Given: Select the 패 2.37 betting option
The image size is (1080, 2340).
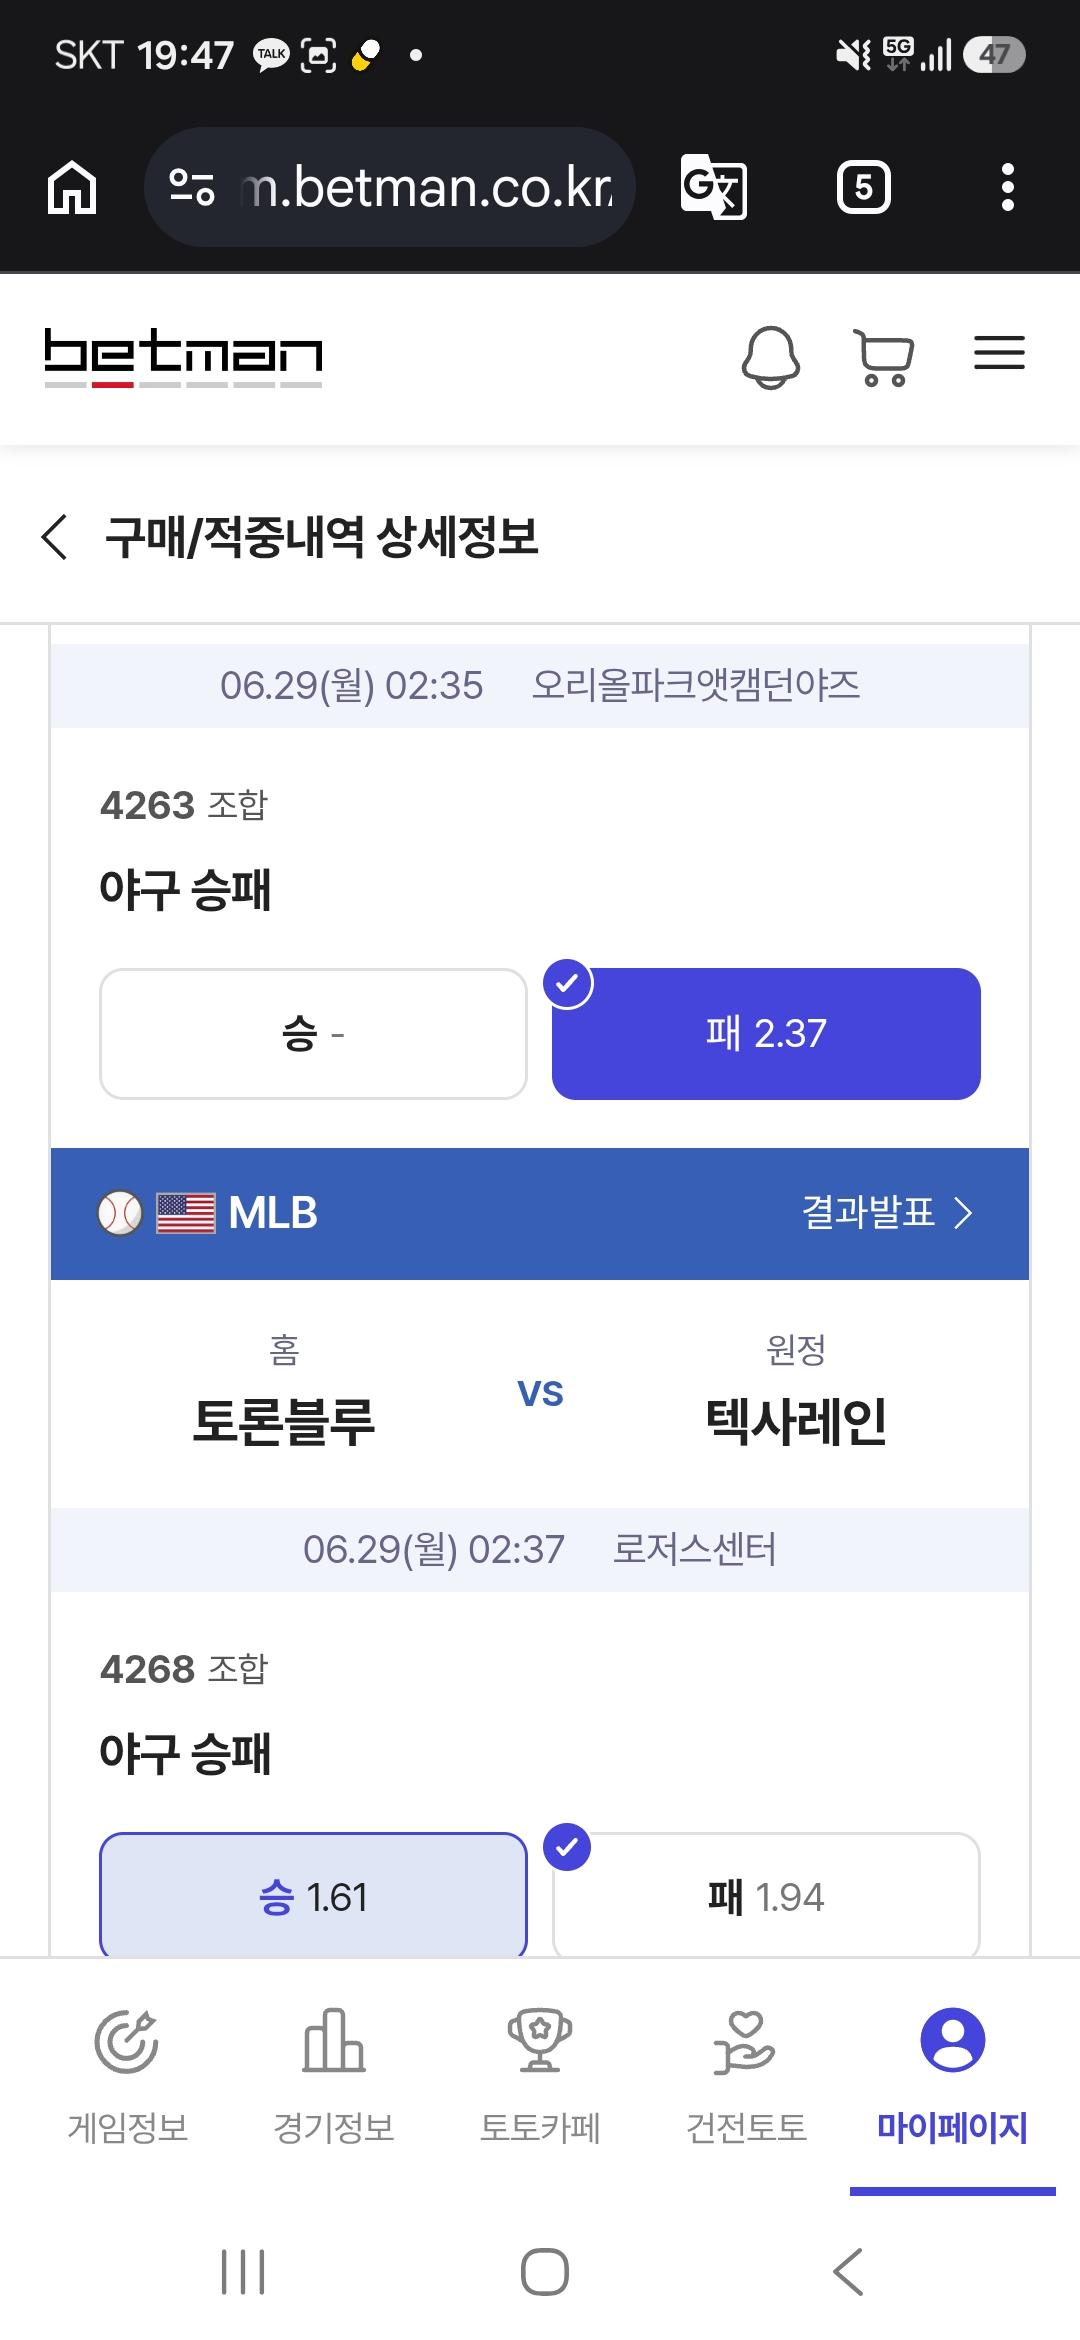Looking at the screenshot, I should pos(766,1033).
